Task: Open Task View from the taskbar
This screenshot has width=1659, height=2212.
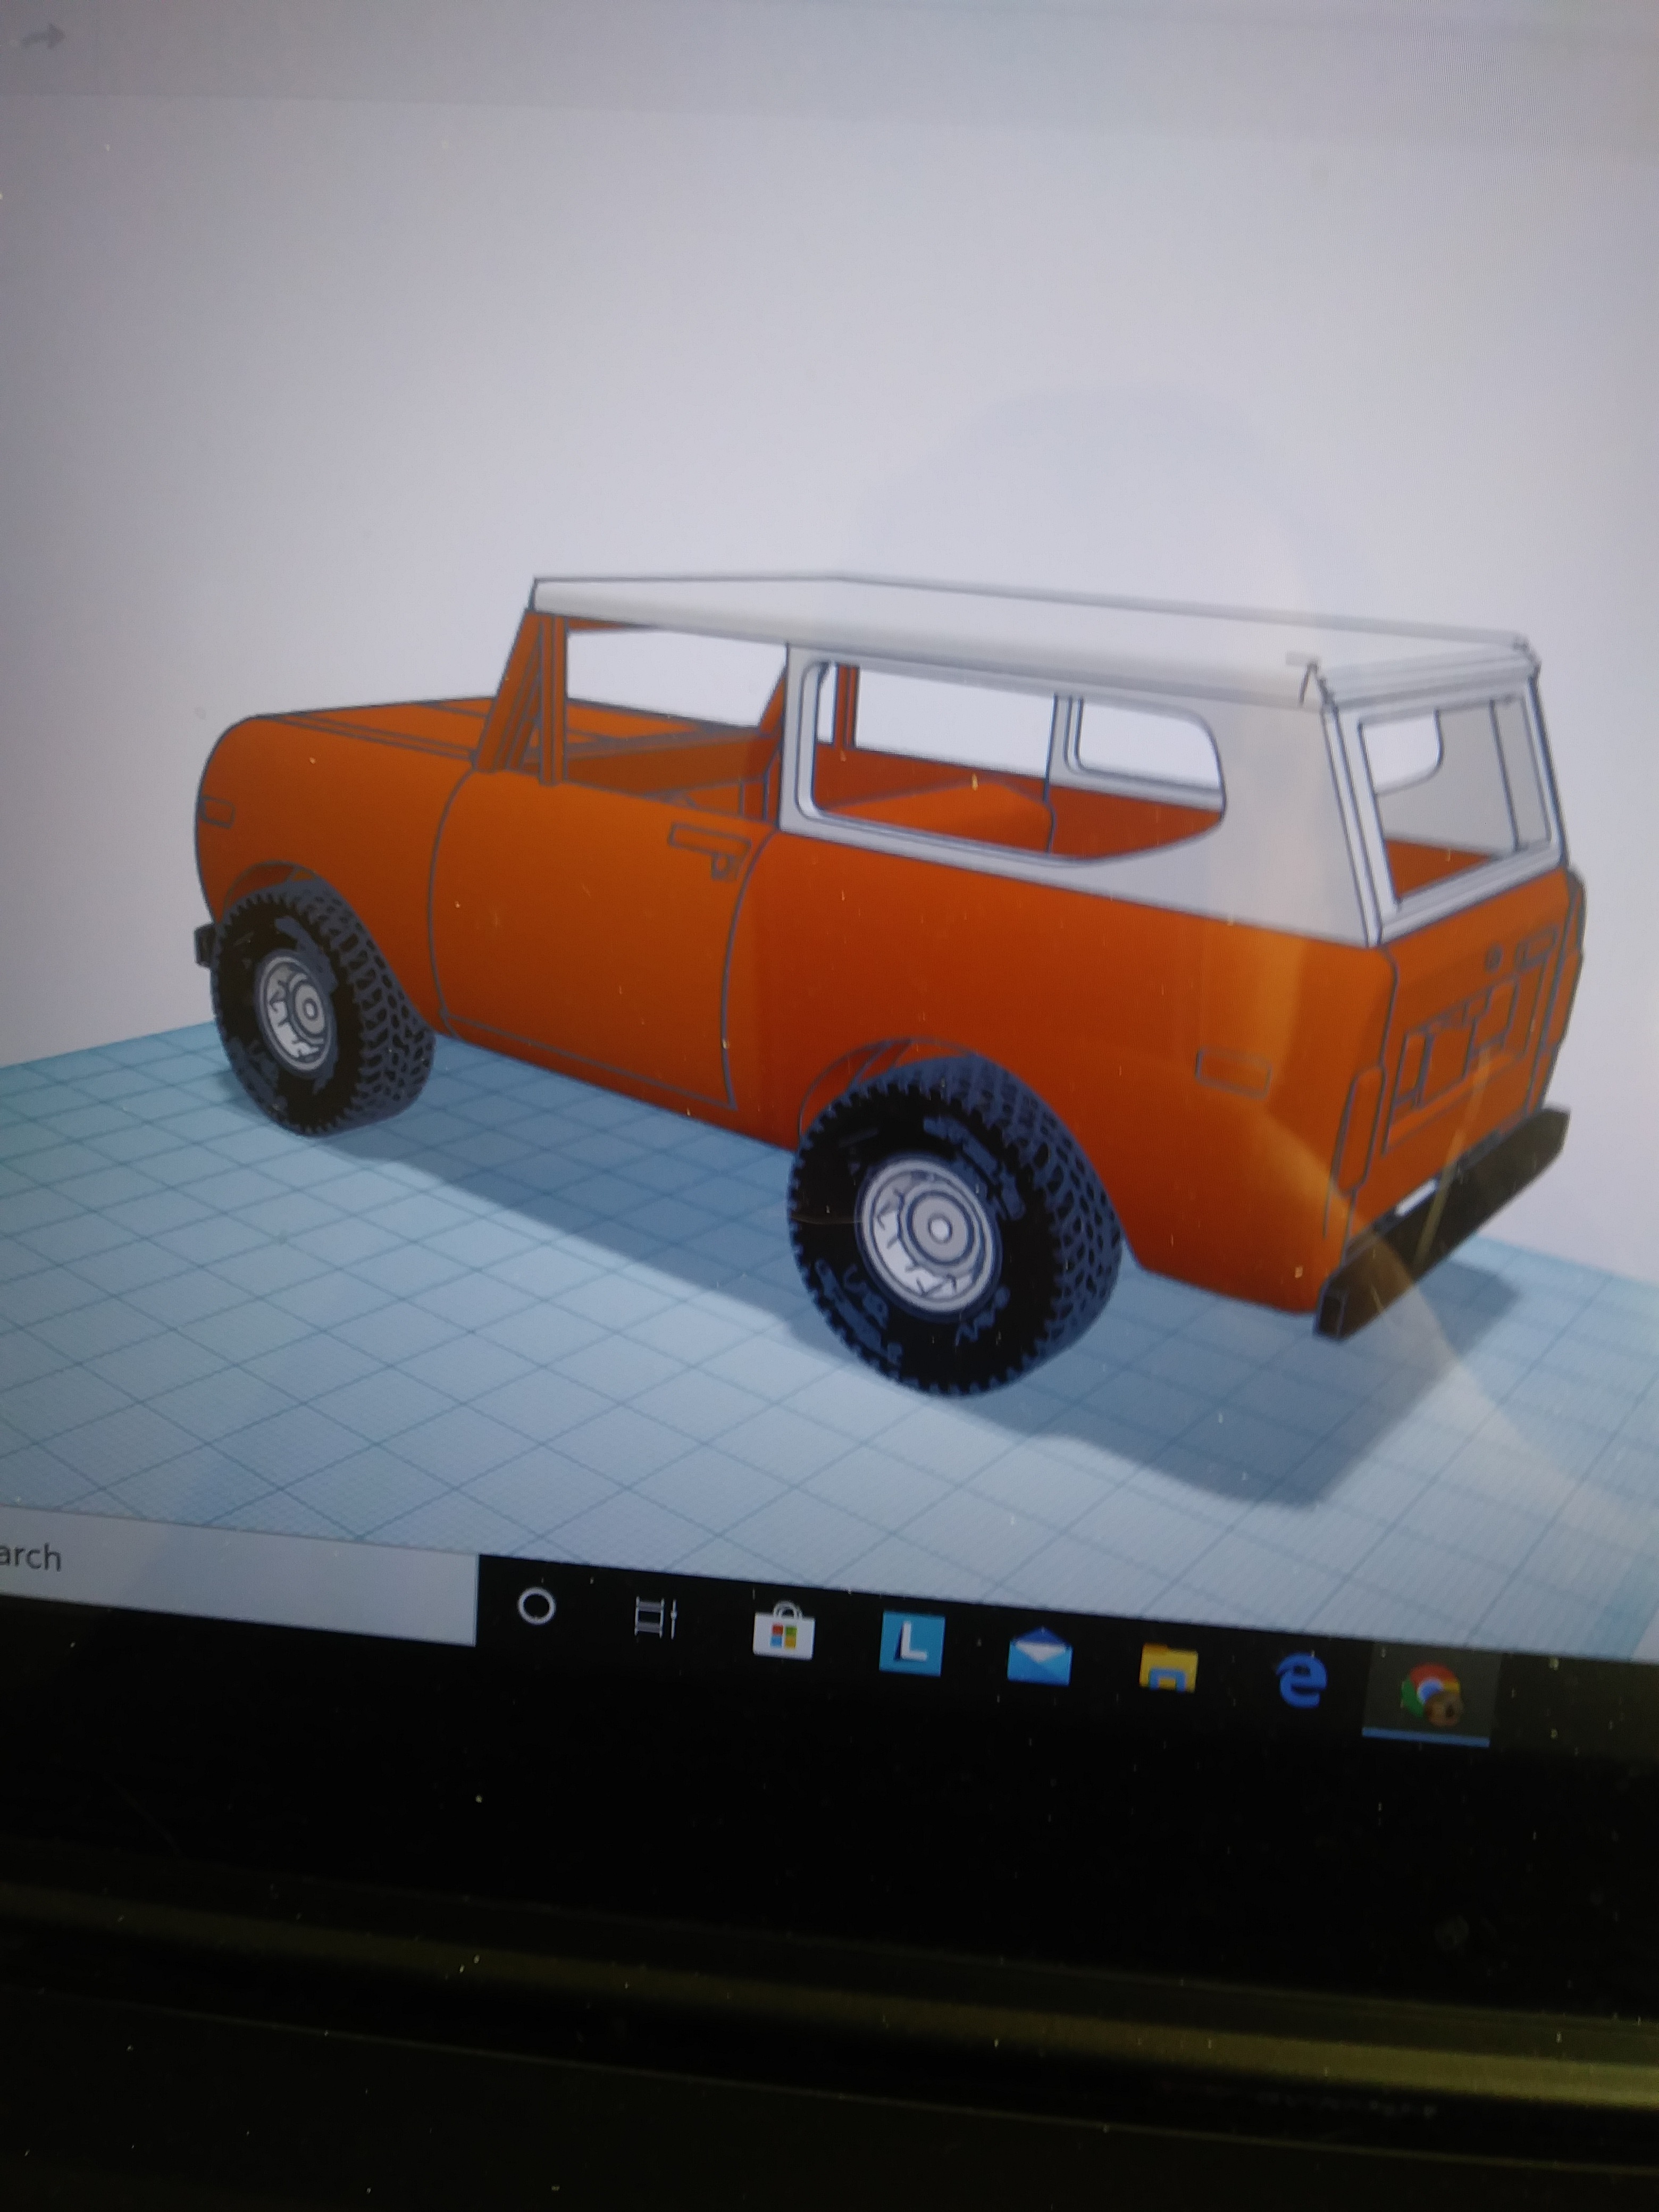Action: point(657,1618)
